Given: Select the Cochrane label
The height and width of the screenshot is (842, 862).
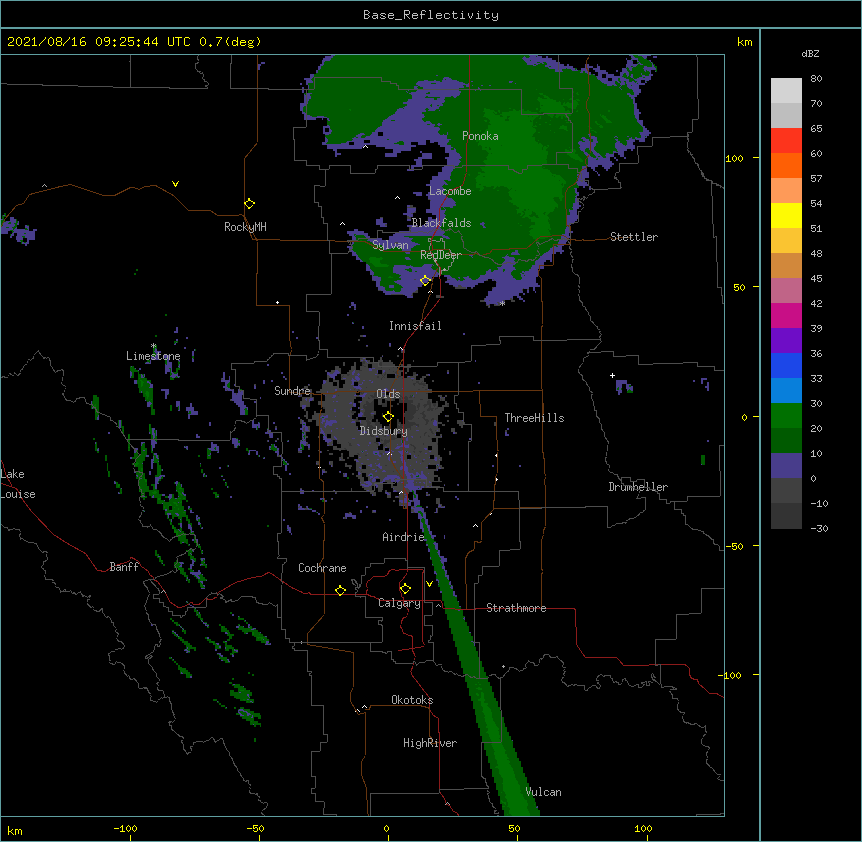Looking at the screenshot, I should point(322,568).
